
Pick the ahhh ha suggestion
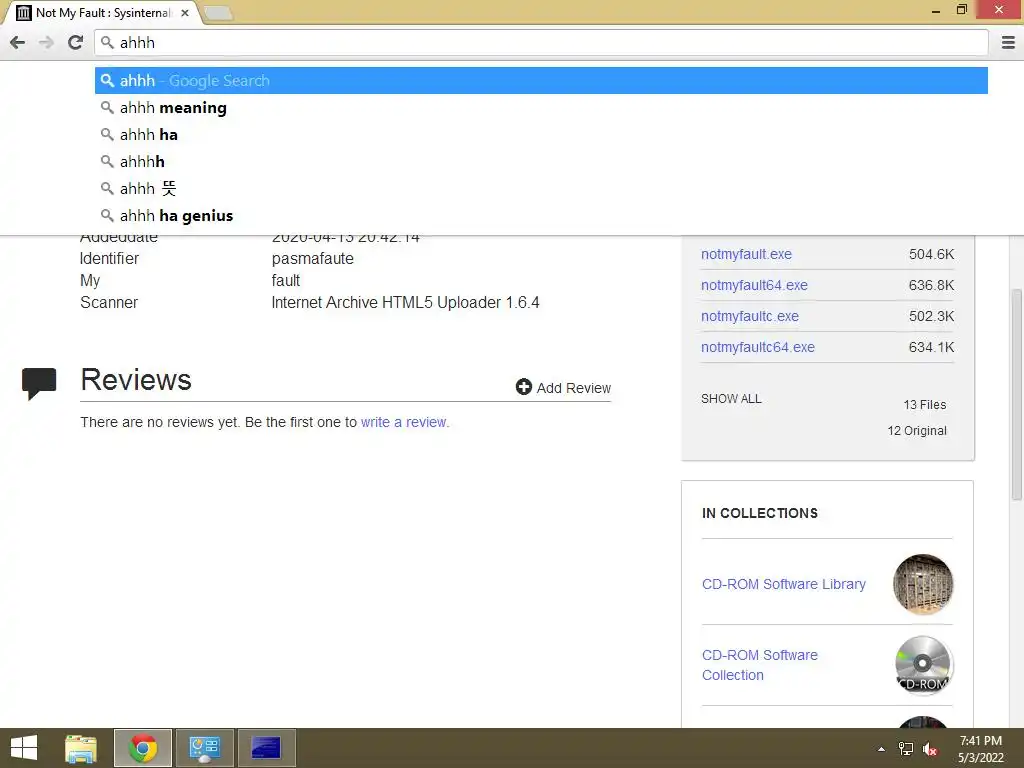coord(541,135)
